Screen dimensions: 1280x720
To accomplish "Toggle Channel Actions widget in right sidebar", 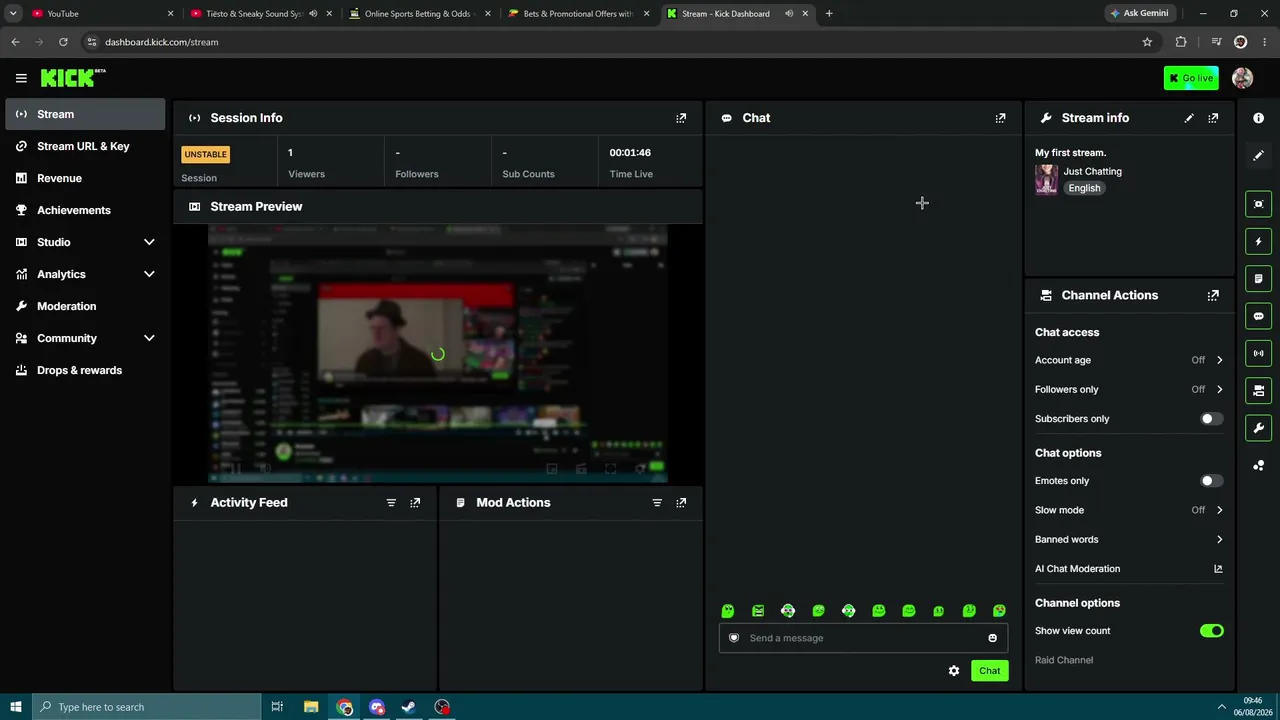I will coord(1258,391).
